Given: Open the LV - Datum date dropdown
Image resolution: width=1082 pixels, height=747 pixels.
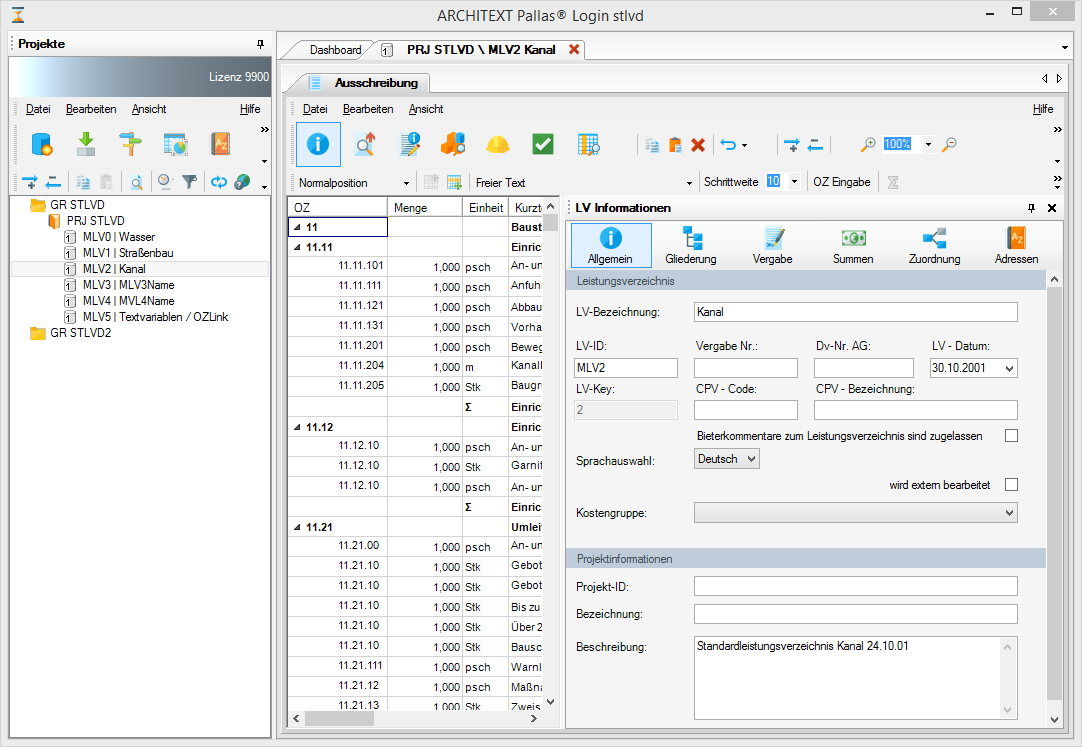Looking at the screenshot, I should [x=1010, y=368].
